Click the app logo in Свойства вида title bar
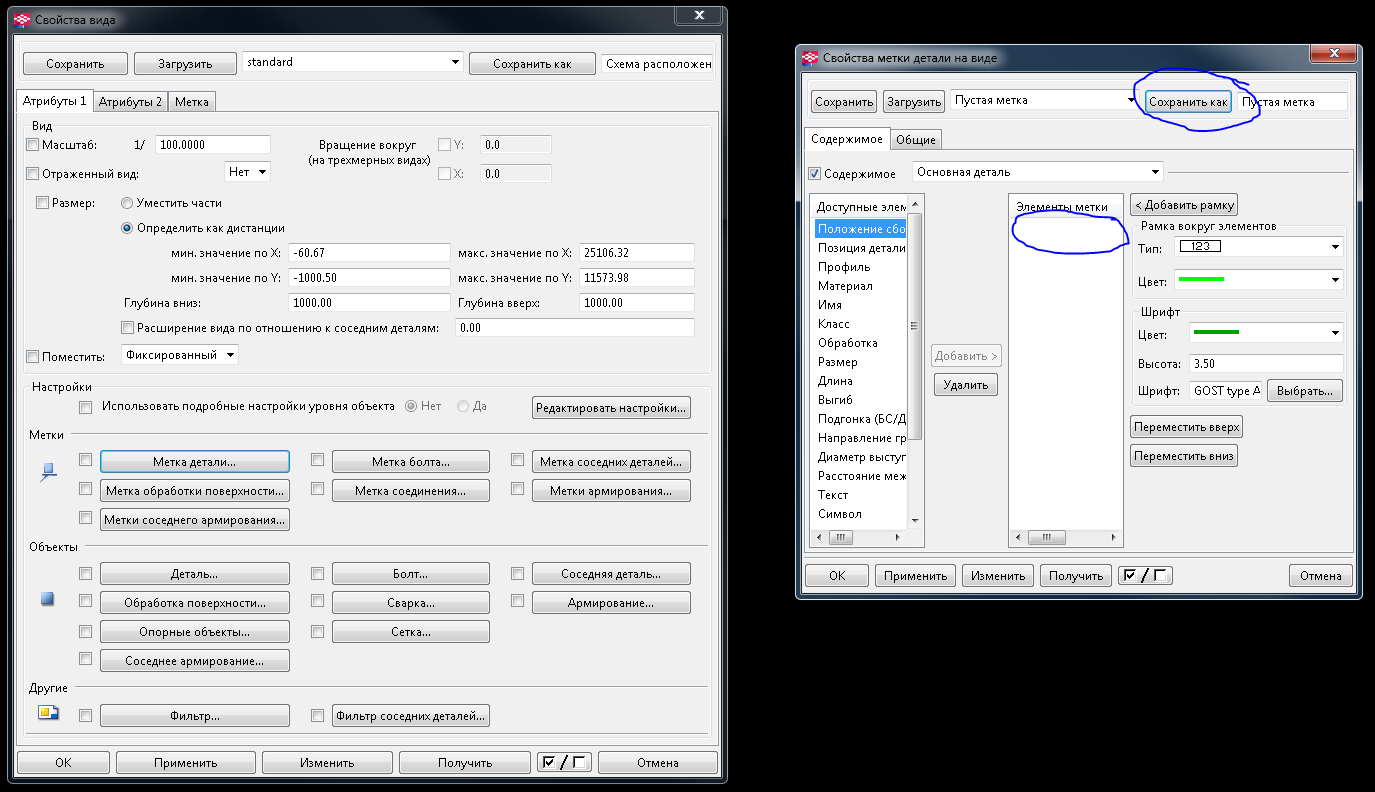The image size is (1375, 792). coord(21,18)
